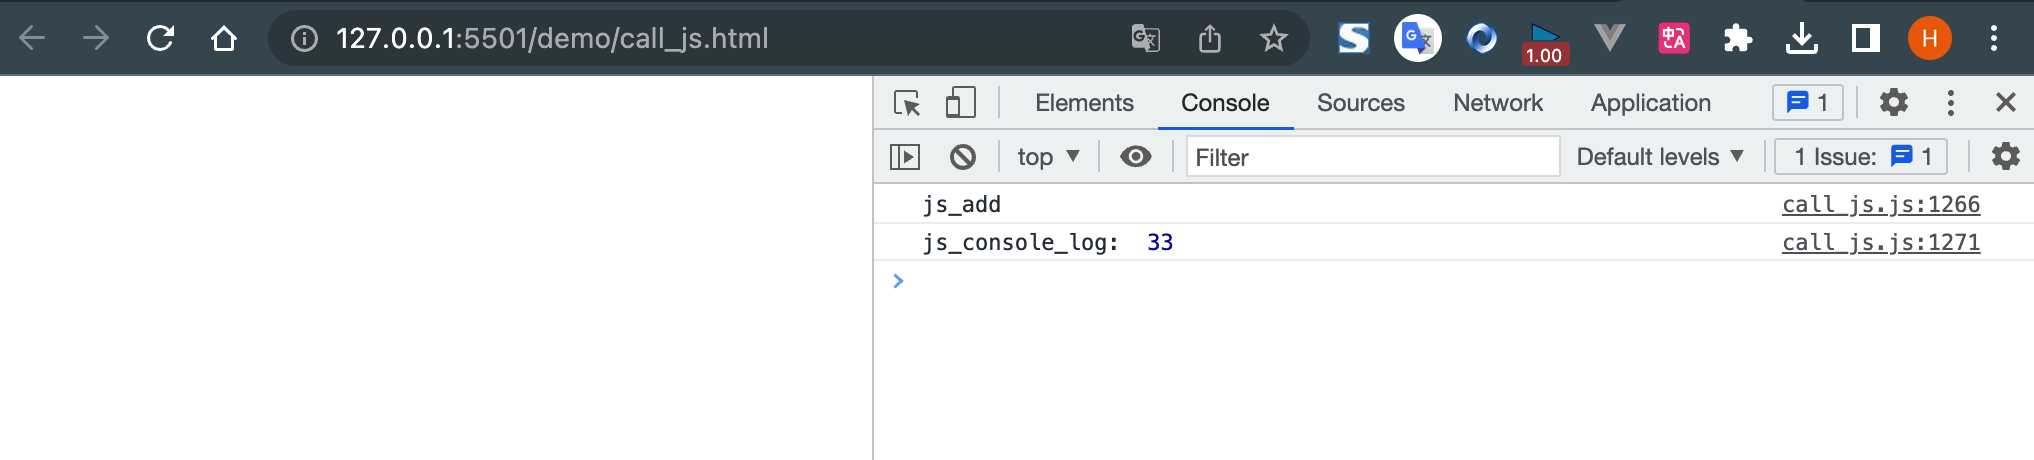Click the inspect element picker icon
This screenshot has width=2034, height=460.
click(907, 103)
